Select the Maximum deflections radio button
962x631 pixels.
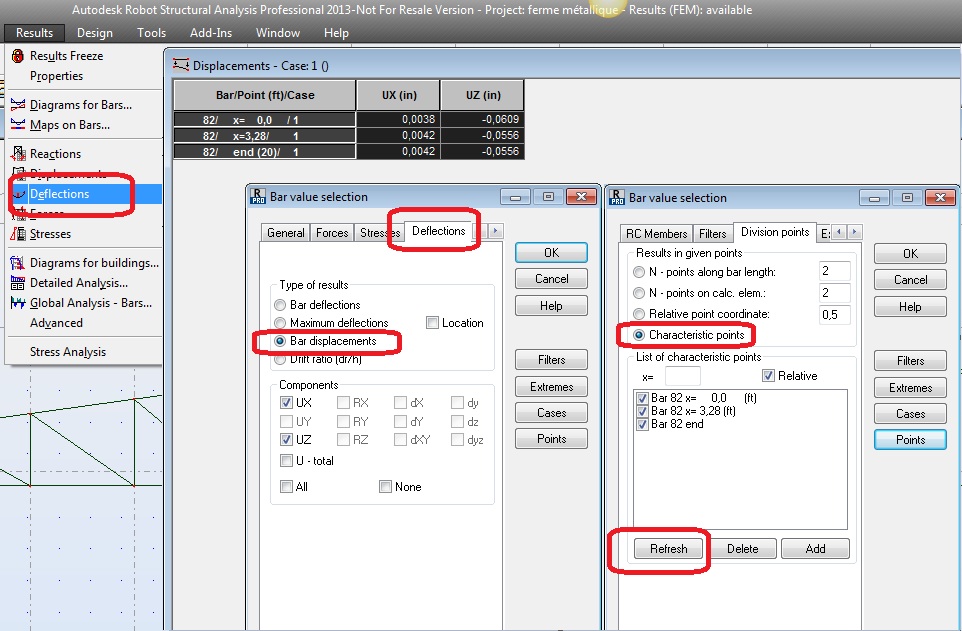pyautogui.click(x=280, y=323)
